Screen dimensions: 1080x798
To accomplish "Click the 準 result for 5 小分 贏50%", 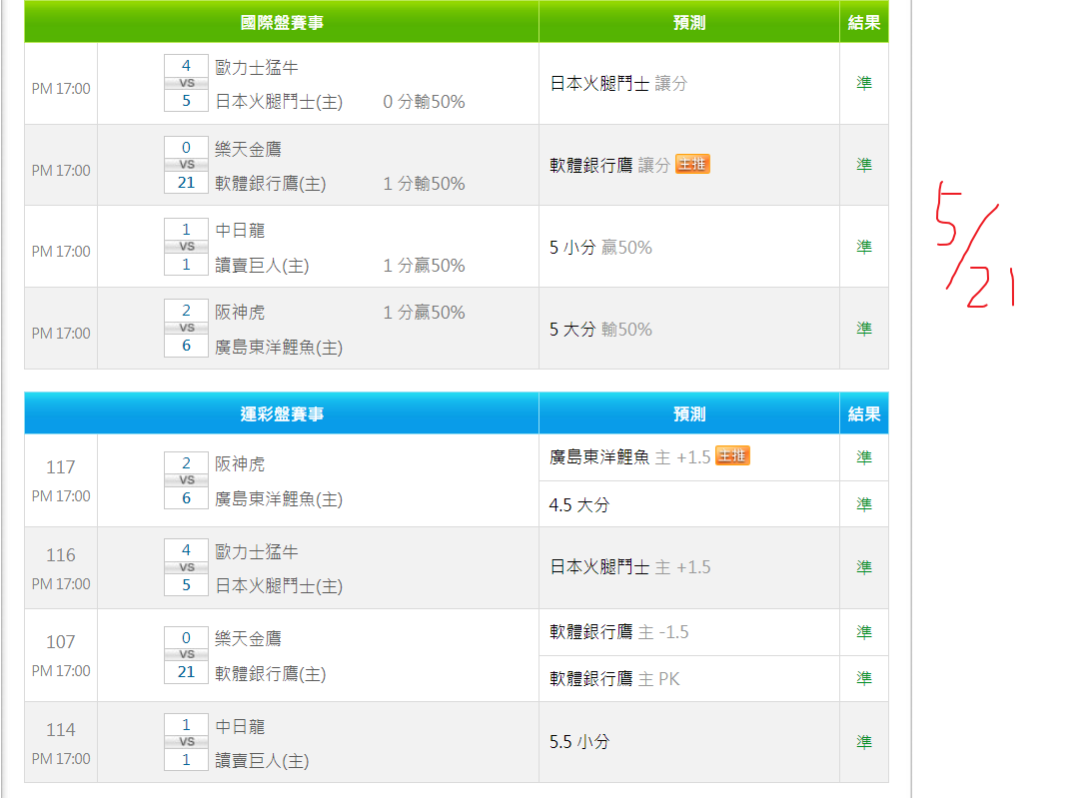I will (864, 247).
